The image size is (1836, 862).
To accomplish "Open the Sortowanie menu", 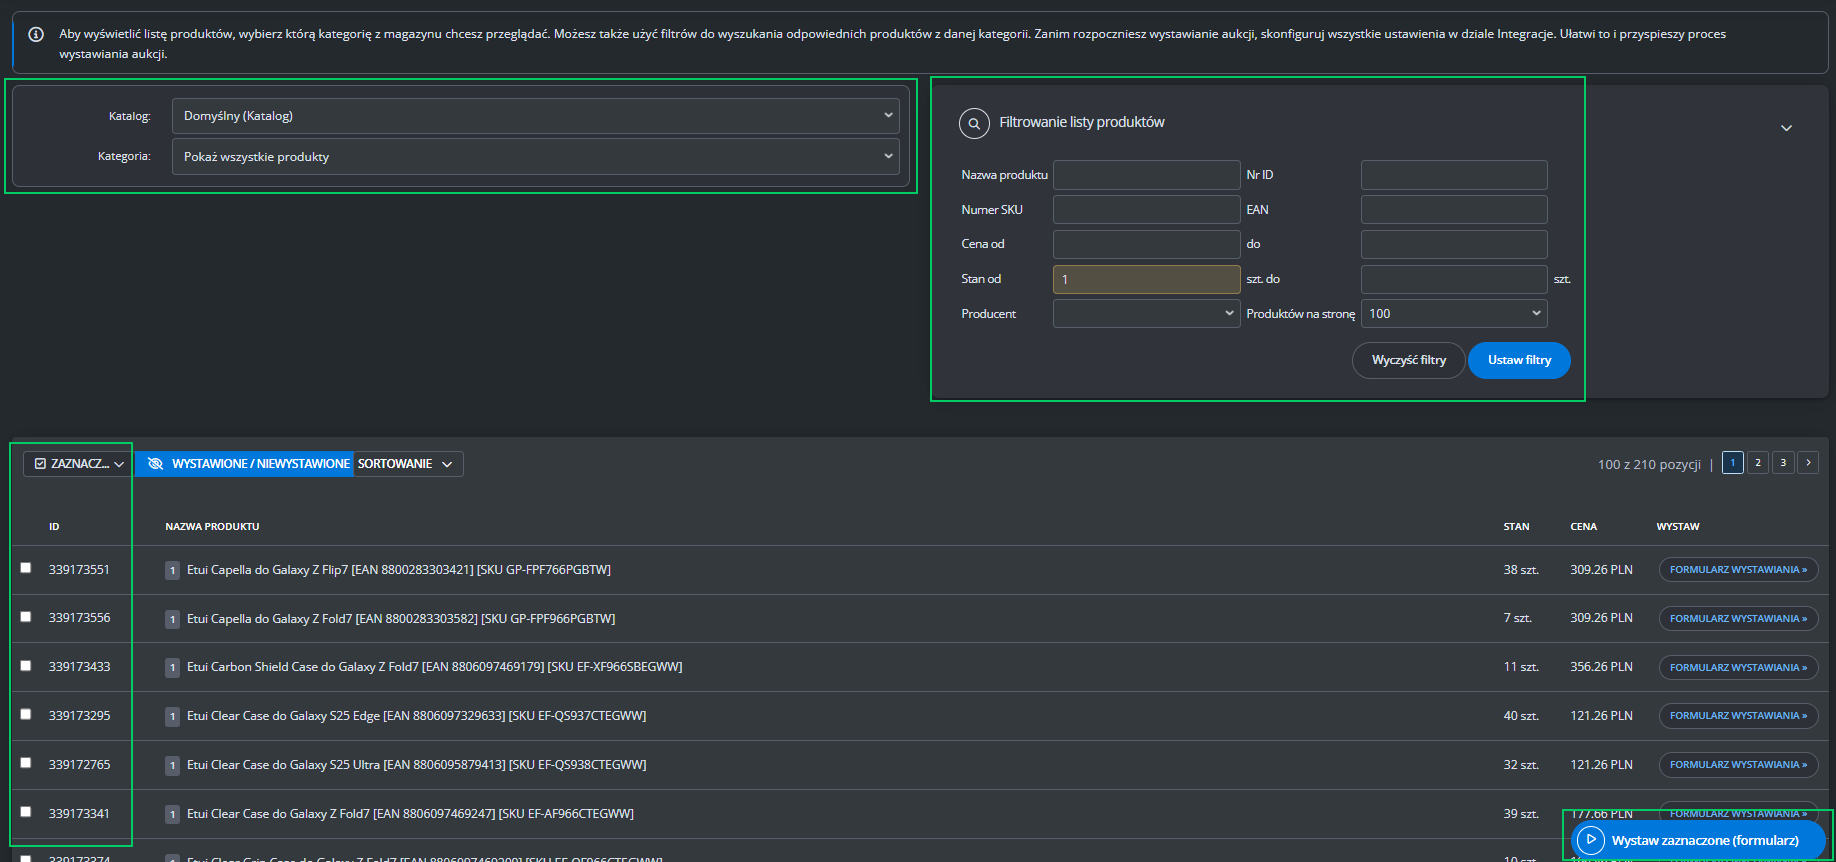I will [407, 464].
